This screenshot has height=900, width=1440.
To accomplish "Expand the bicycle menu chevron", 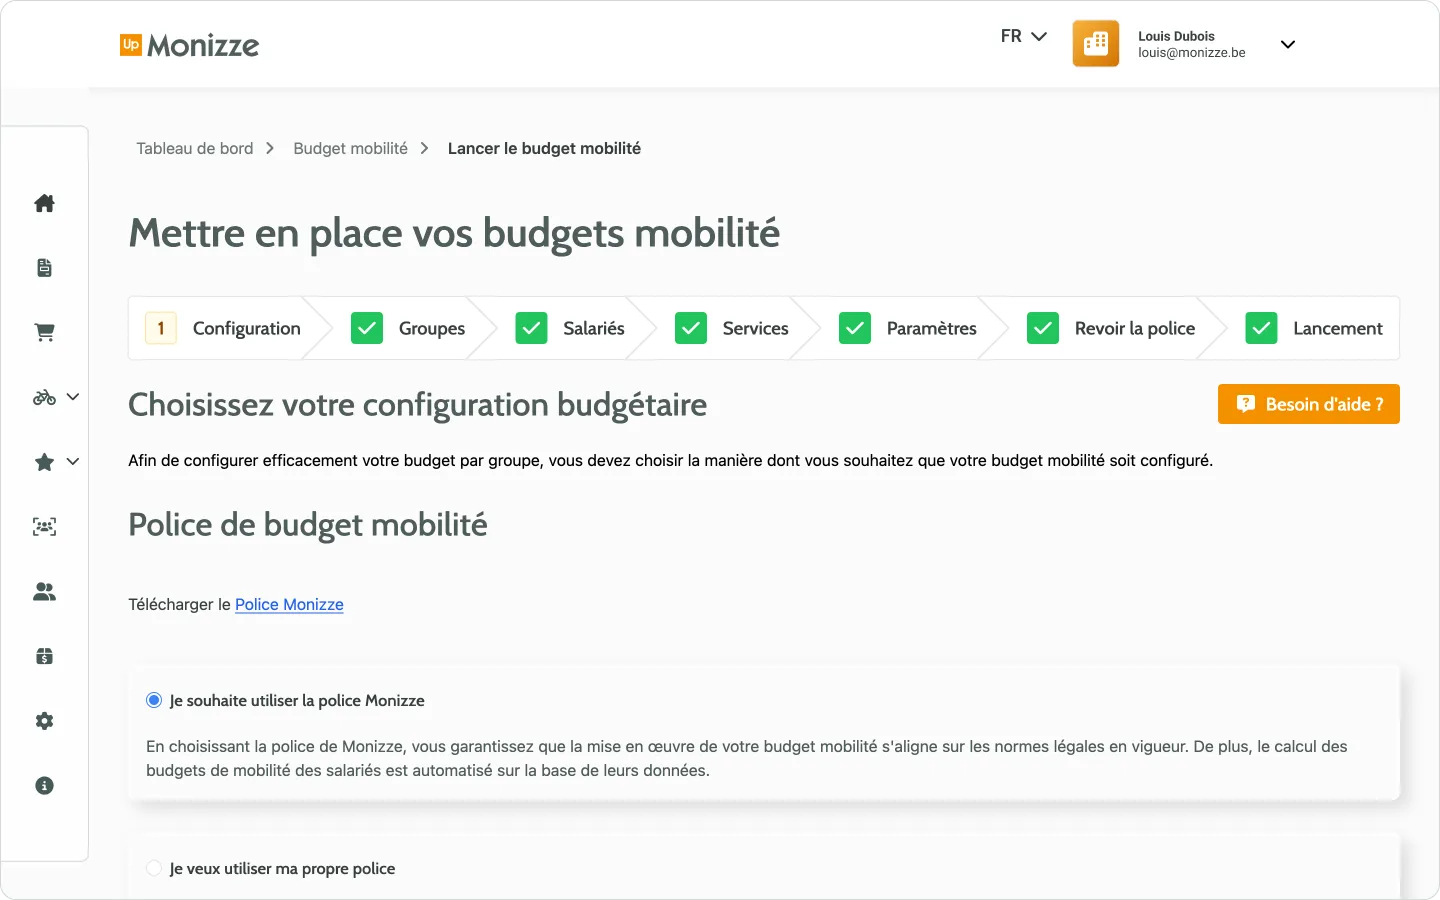I will tap(71, 397).
